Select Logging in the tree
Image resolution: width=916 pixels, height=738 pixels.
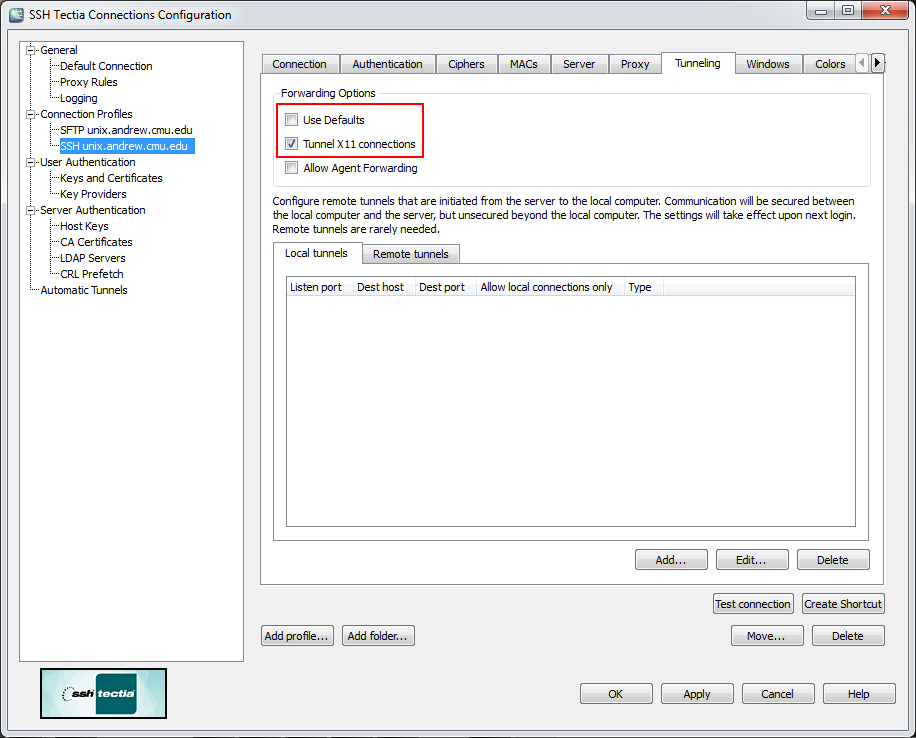coord(79,98)
